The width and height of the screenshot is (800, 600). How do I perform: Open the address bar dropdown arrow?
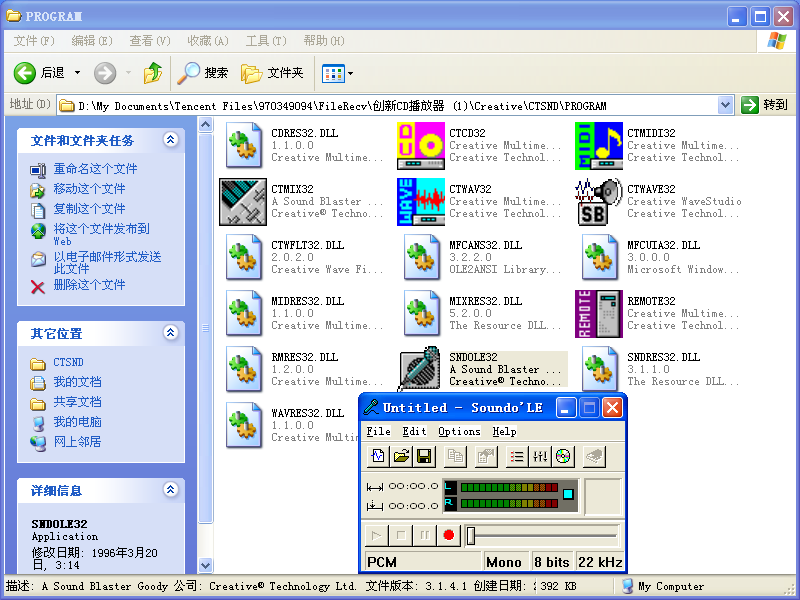[x=726, y=105]
